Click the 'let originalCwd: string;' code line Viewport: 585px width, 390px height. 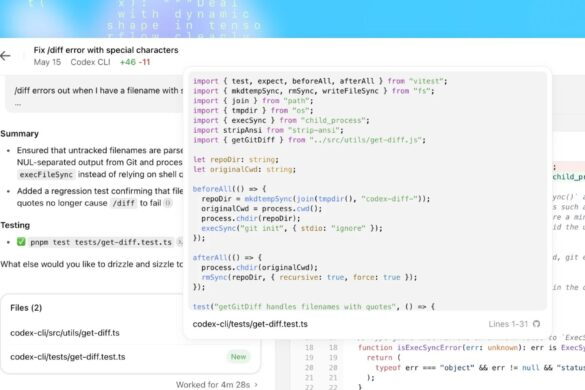tap(244, 169)
